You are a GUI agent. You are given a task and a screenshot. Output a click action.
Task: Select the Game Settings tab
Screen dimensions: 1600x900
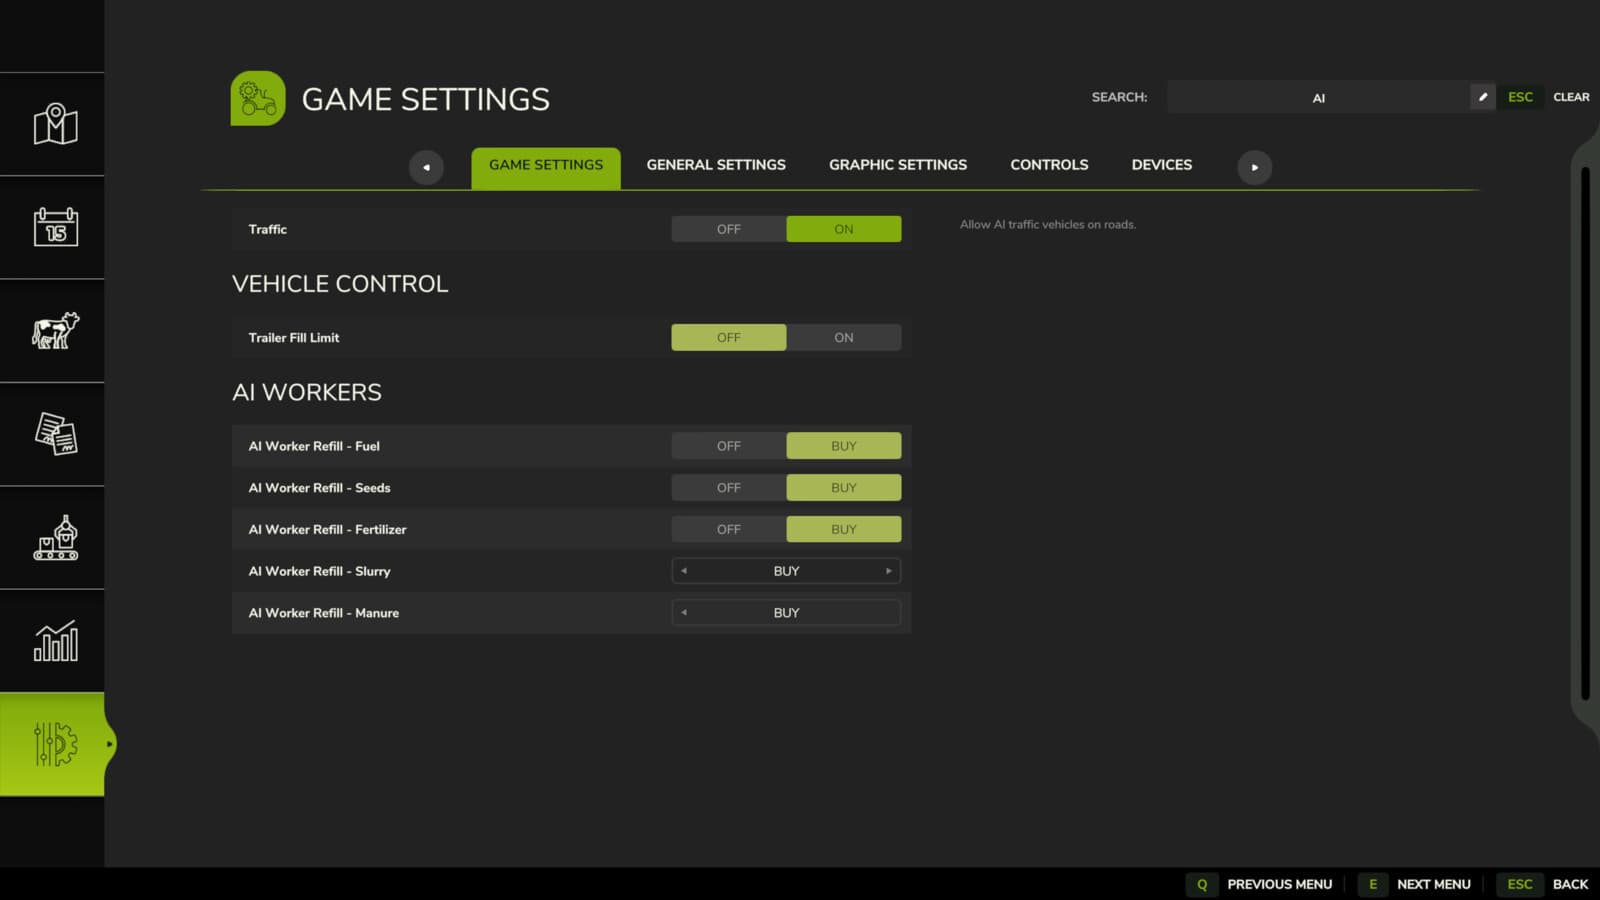[546, 166]
